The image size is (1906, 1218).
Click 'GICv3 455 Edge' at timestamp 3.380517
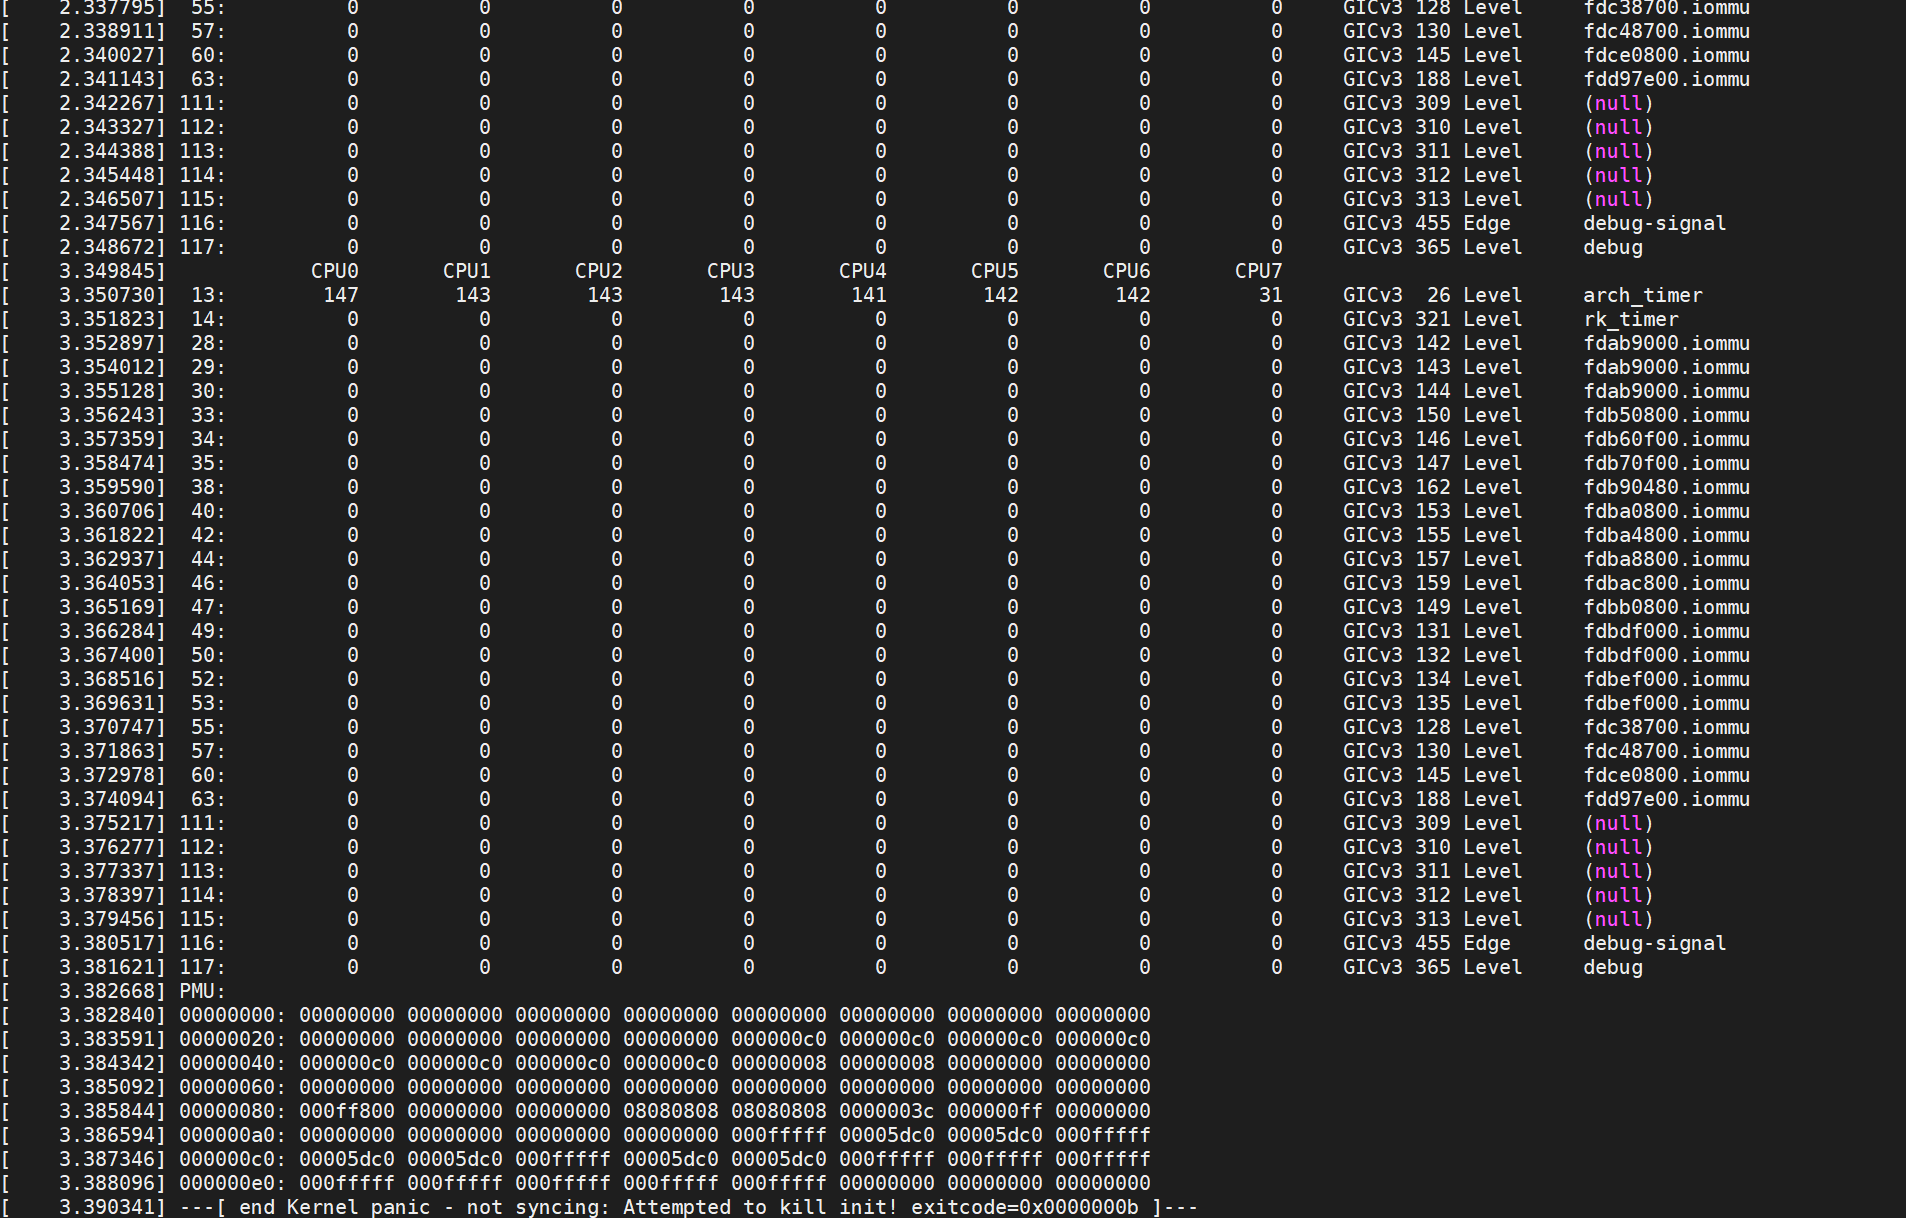pyautogui.click(x=1426, y=943)
